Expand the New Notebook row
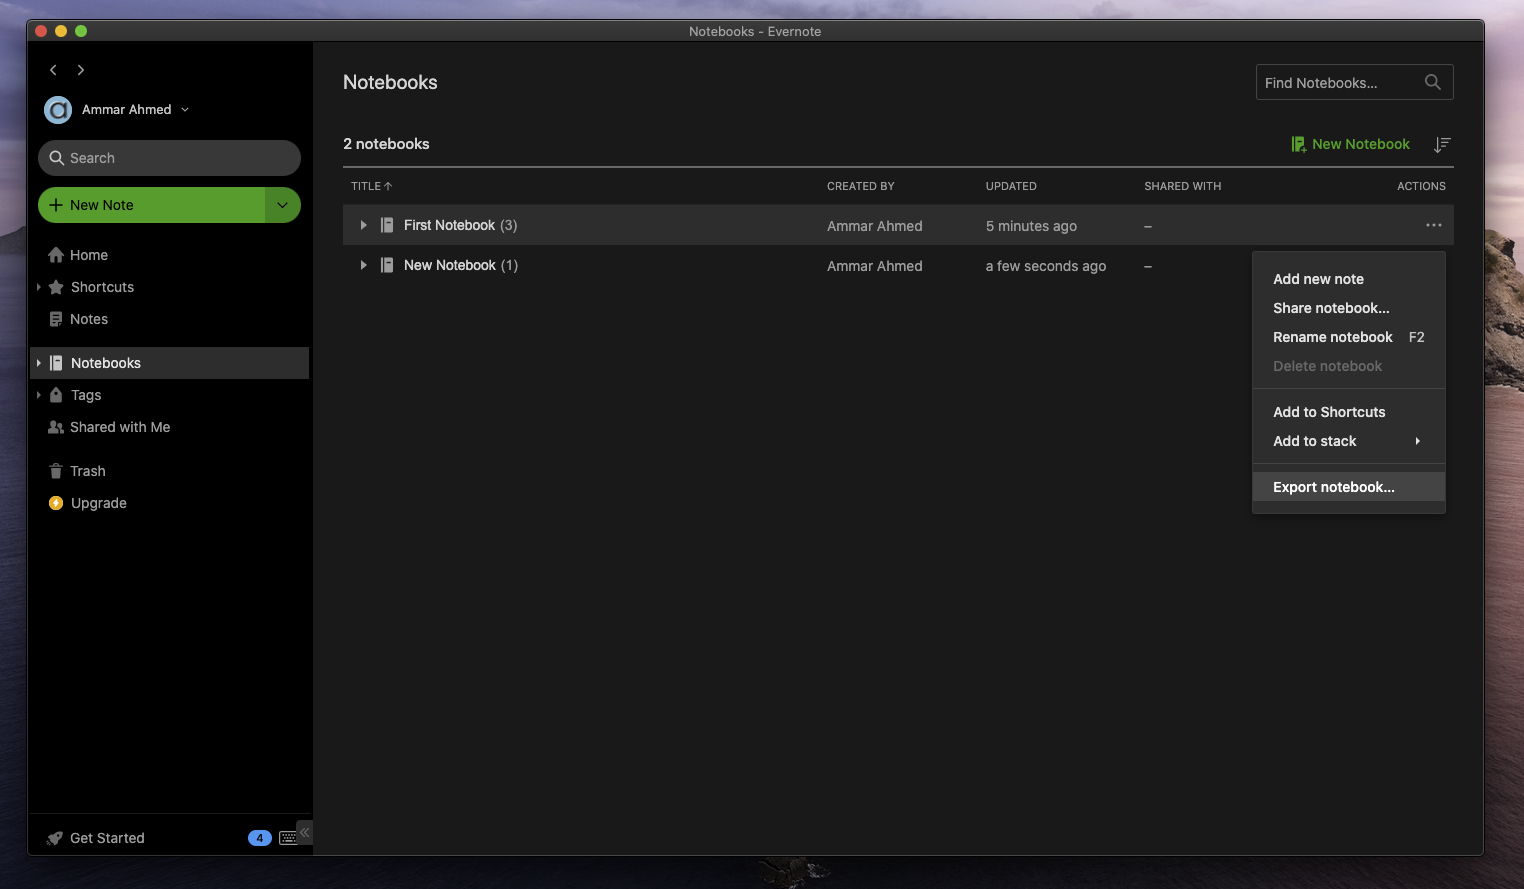The width and height of the screenshot is (1524, 889). (363, 266)
